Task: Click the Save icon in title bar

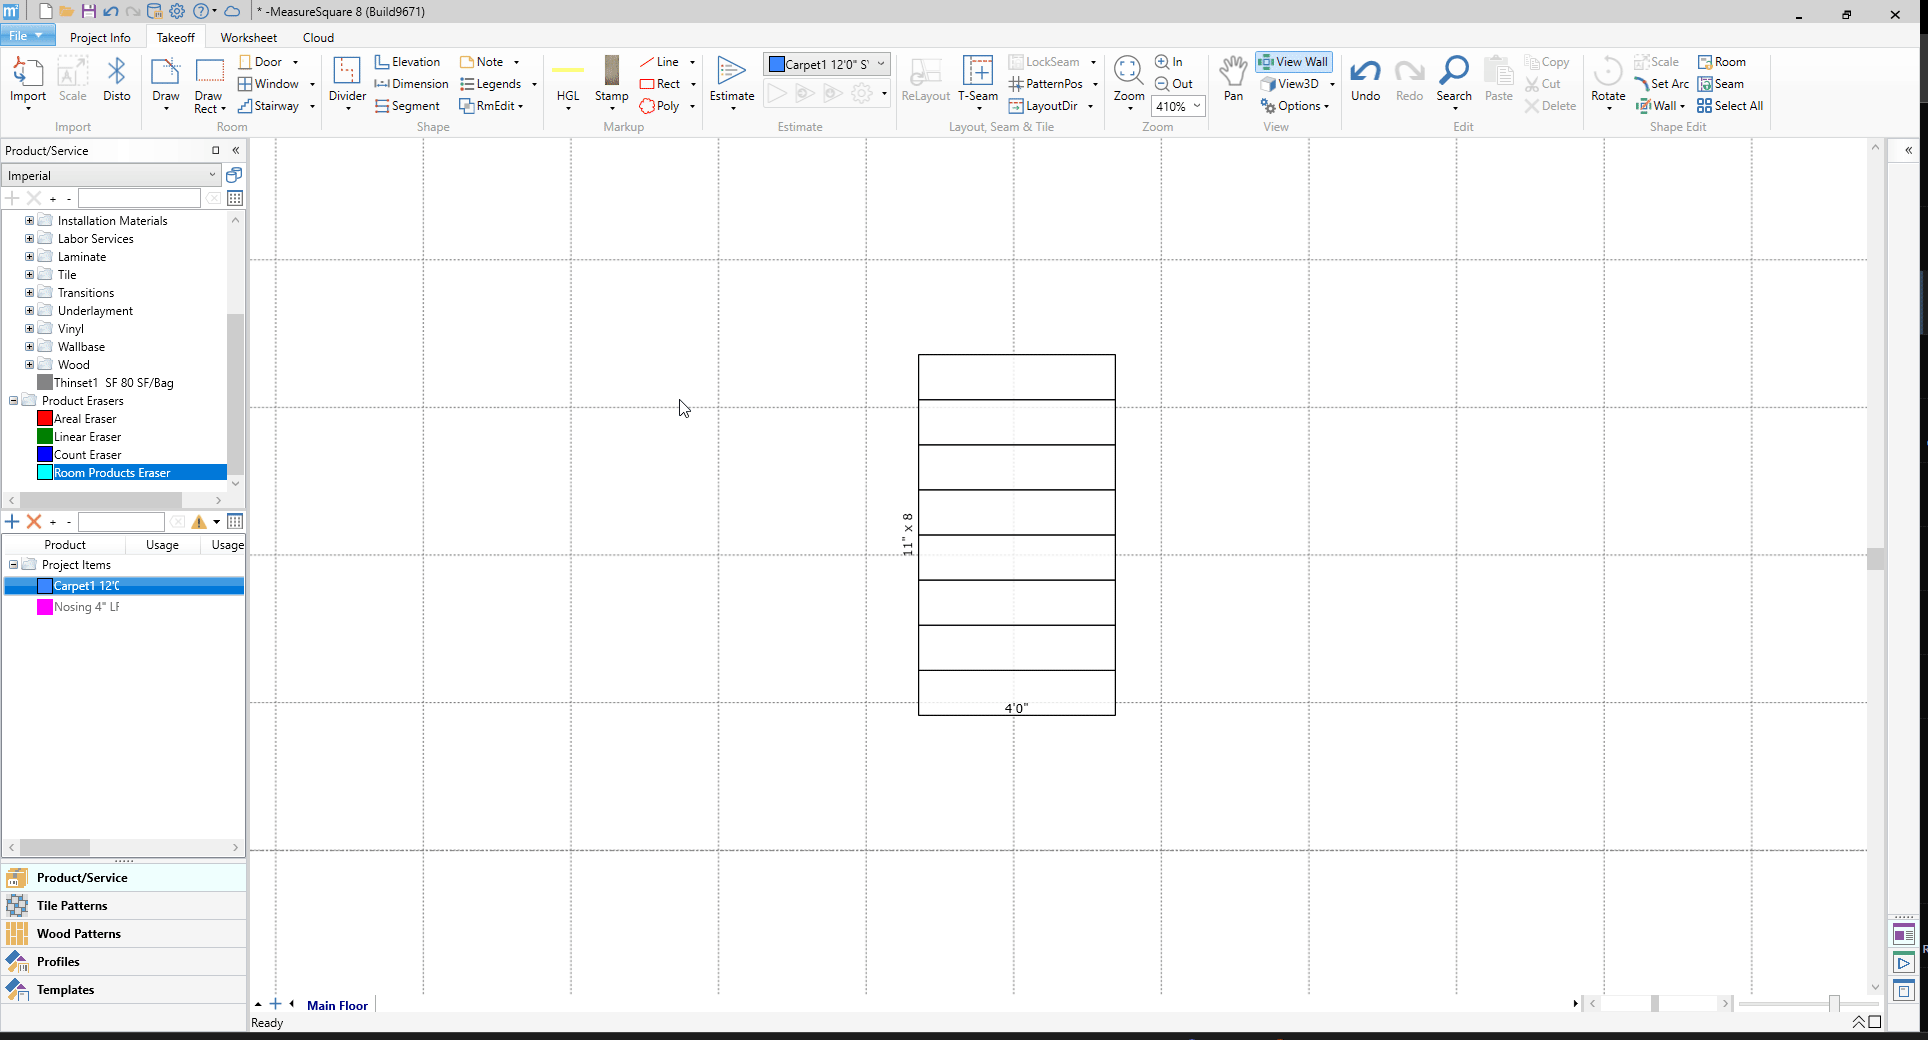Action: pos(89,12)
